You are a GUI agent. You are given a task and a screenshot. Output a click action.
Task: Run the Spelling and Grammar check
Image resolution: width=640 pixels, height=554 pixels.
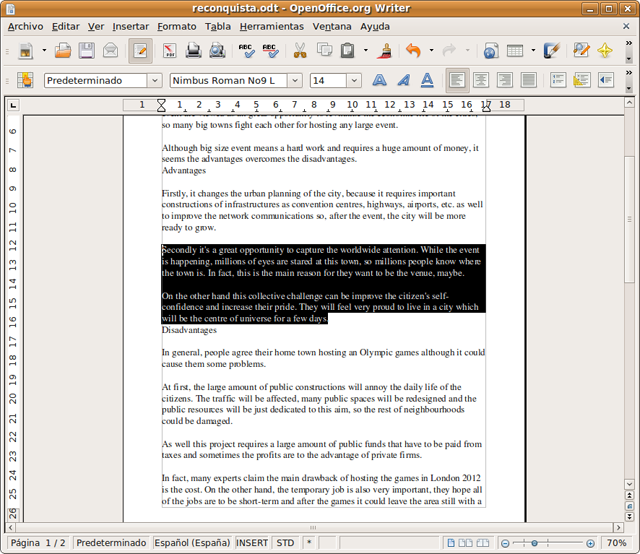pyautogui.click(x=246, y=50)
